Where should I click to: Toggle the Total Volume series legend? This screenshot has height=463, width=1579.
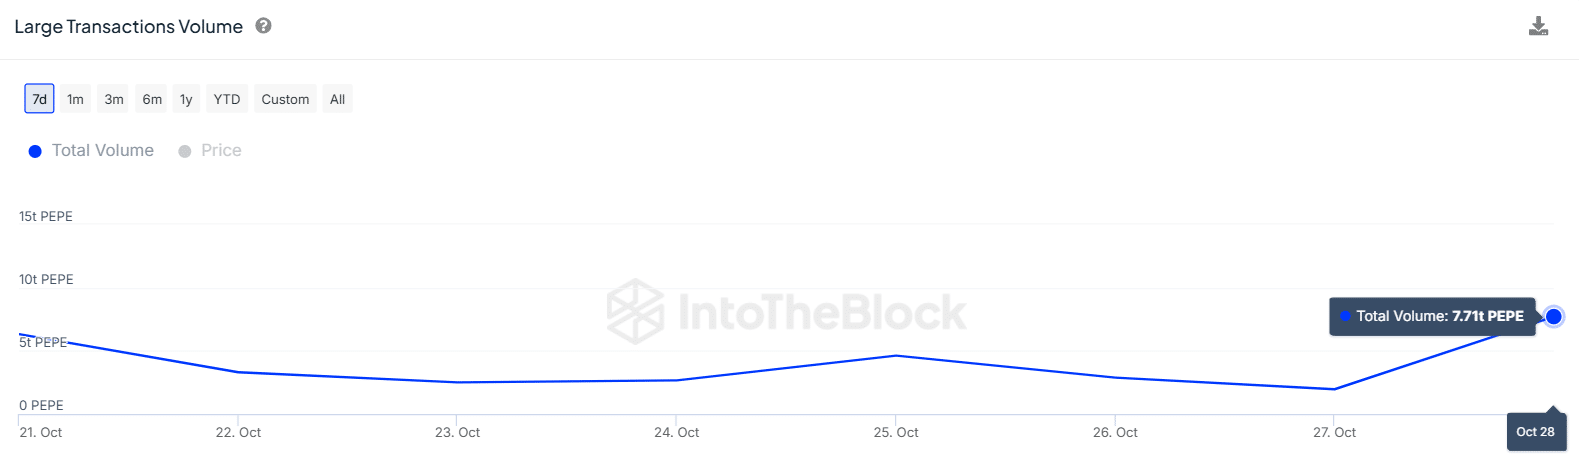[x=102, y=150]
